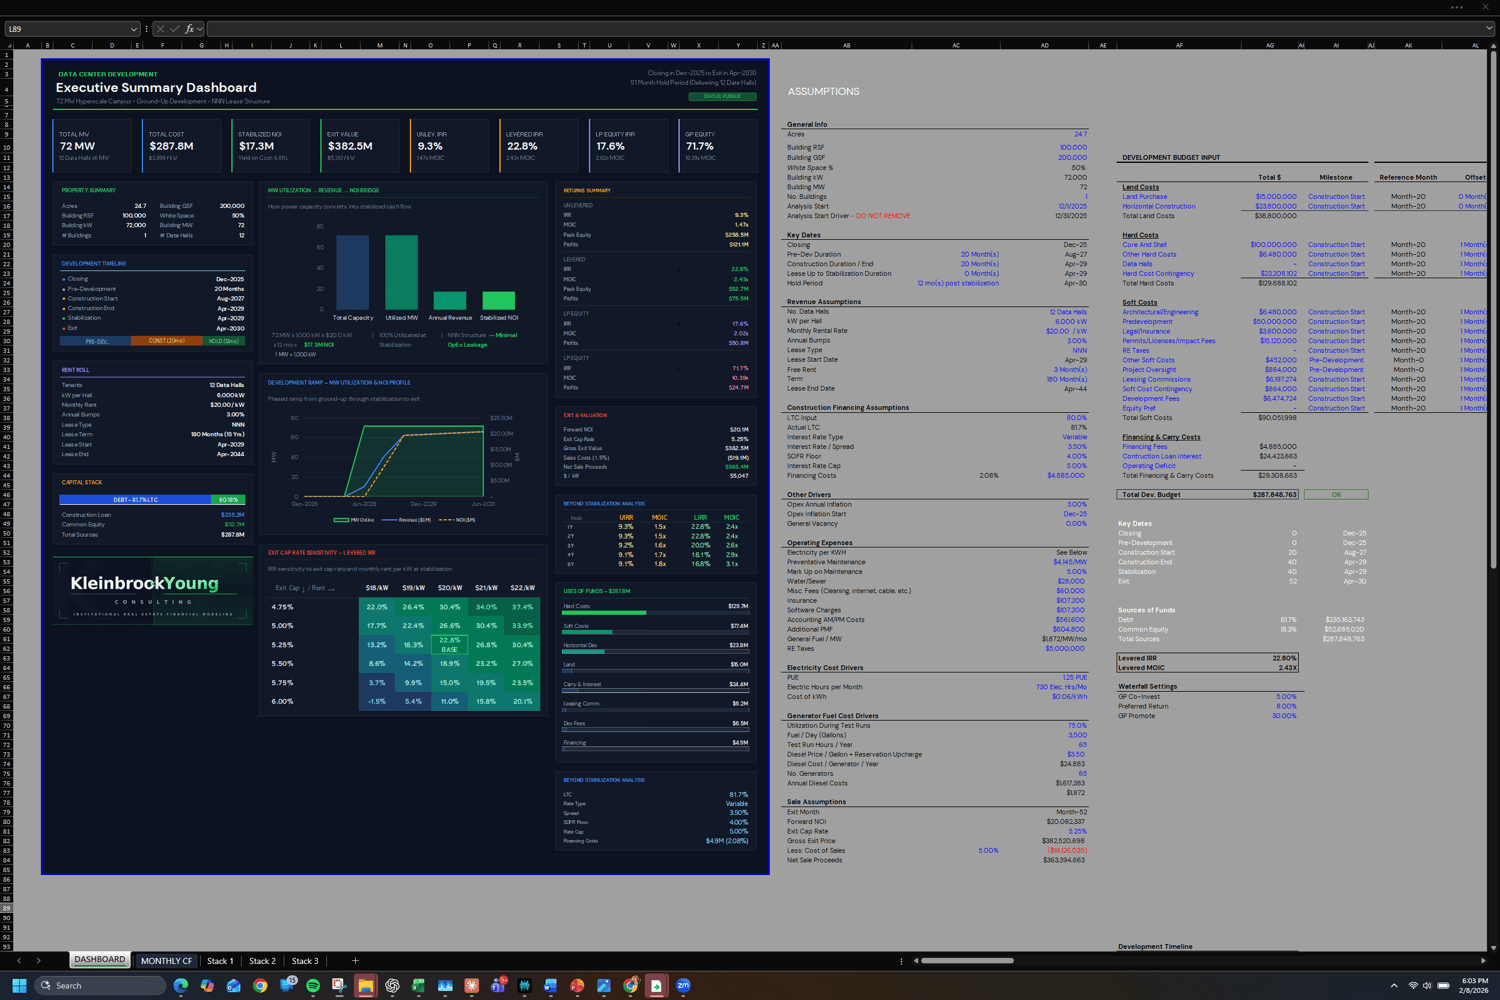
Task: Open Spotify from the taskbar
Action: coord(313,985)
